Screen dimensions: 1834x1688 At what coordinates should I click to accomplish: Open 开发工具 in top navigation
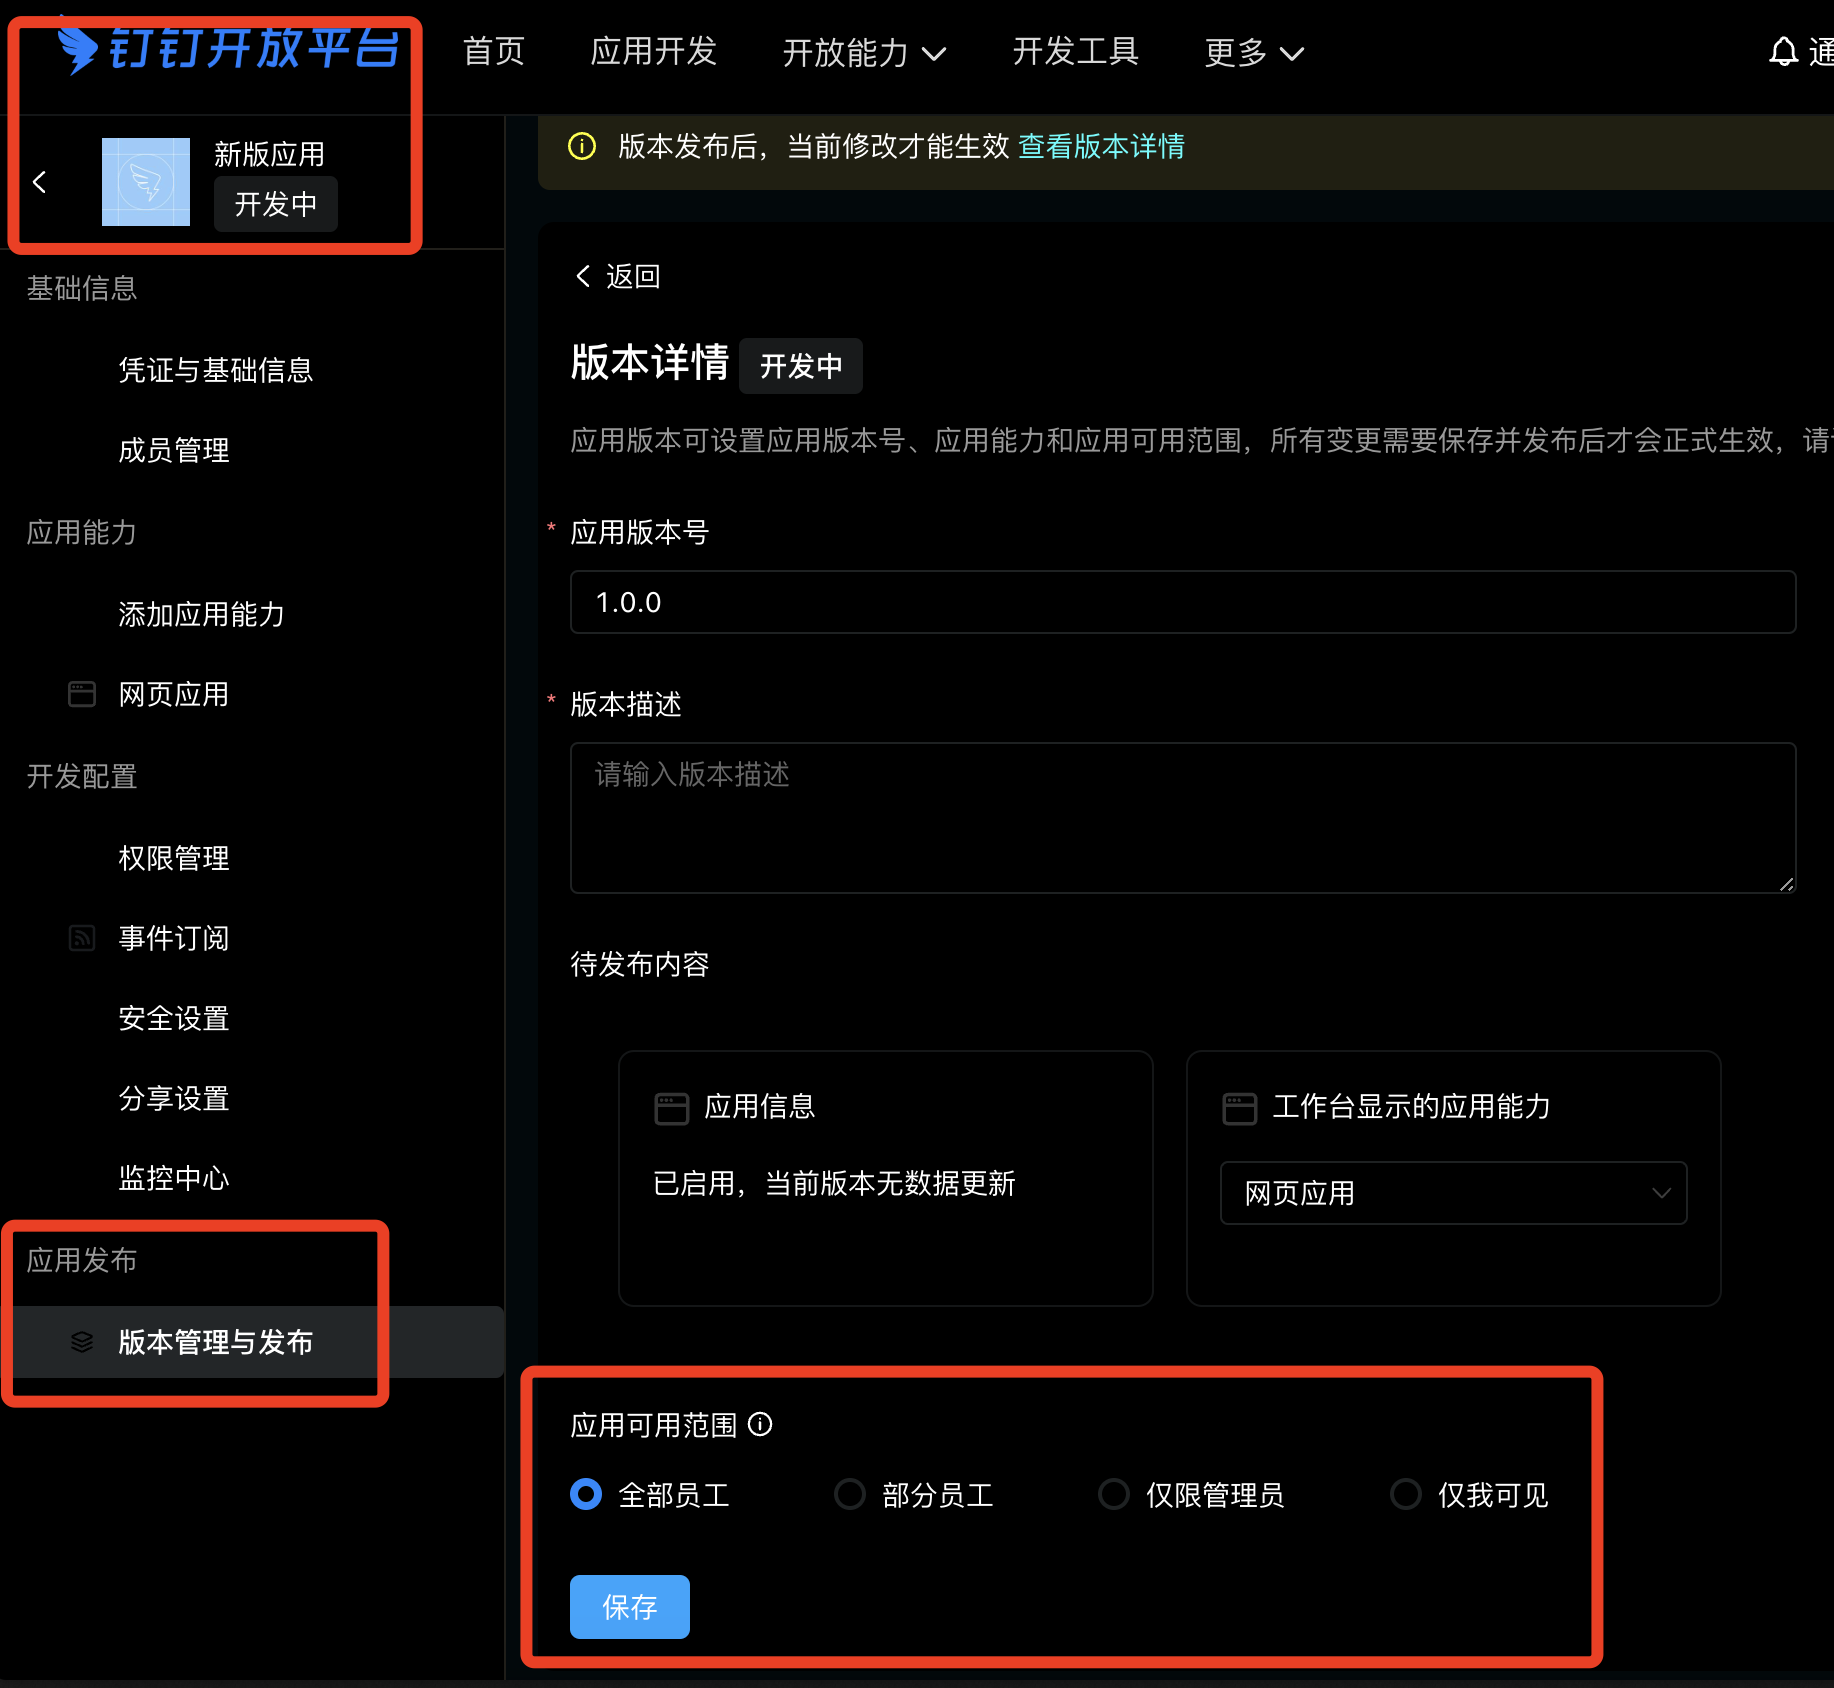(1076, 51)
